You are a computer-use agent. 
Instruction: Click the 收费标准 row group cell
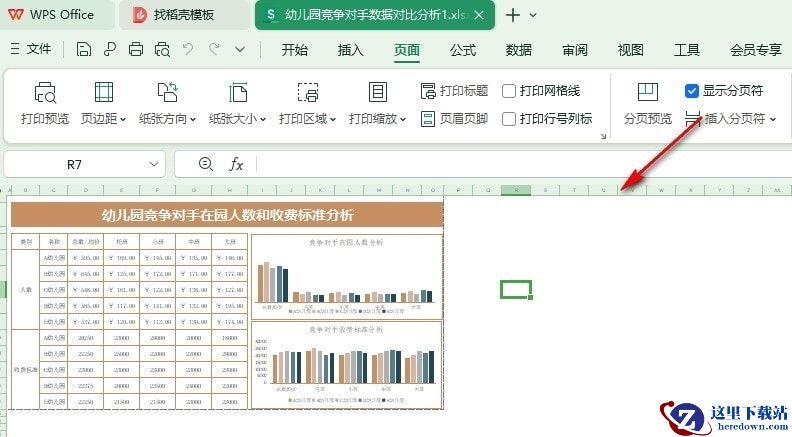pos(25,370)
